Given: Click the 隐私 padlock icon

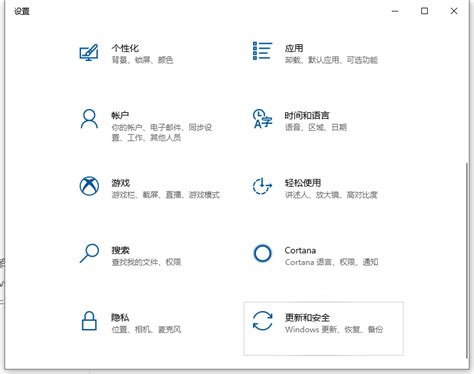Looking at the screenshot, I should (89, 321).
